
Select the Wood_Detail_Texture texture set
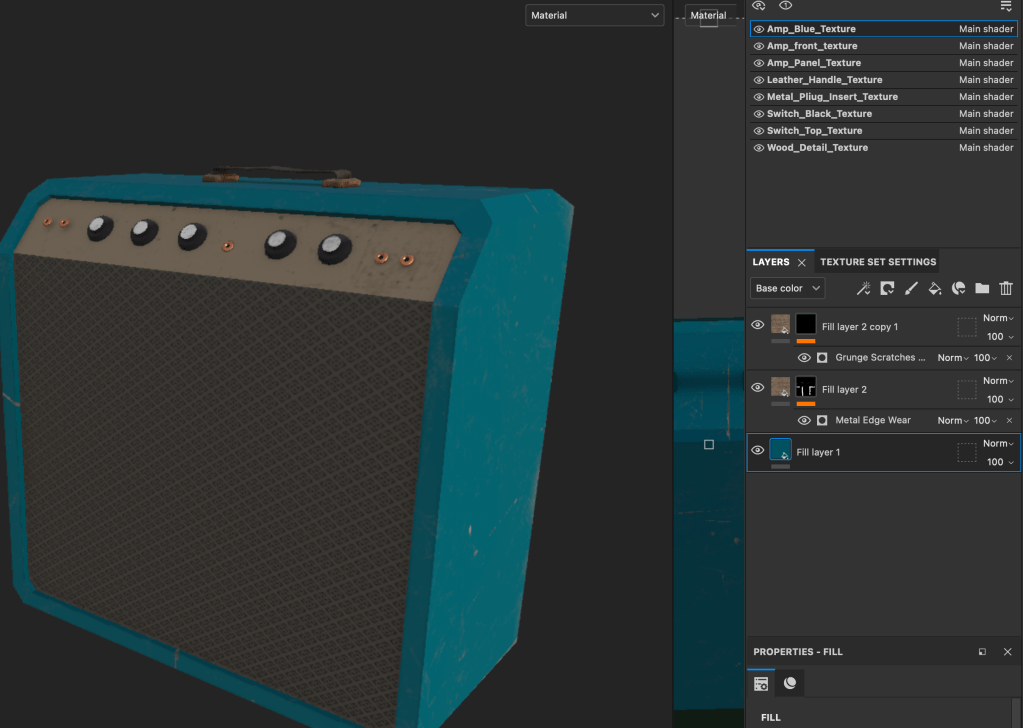point(817,148)
